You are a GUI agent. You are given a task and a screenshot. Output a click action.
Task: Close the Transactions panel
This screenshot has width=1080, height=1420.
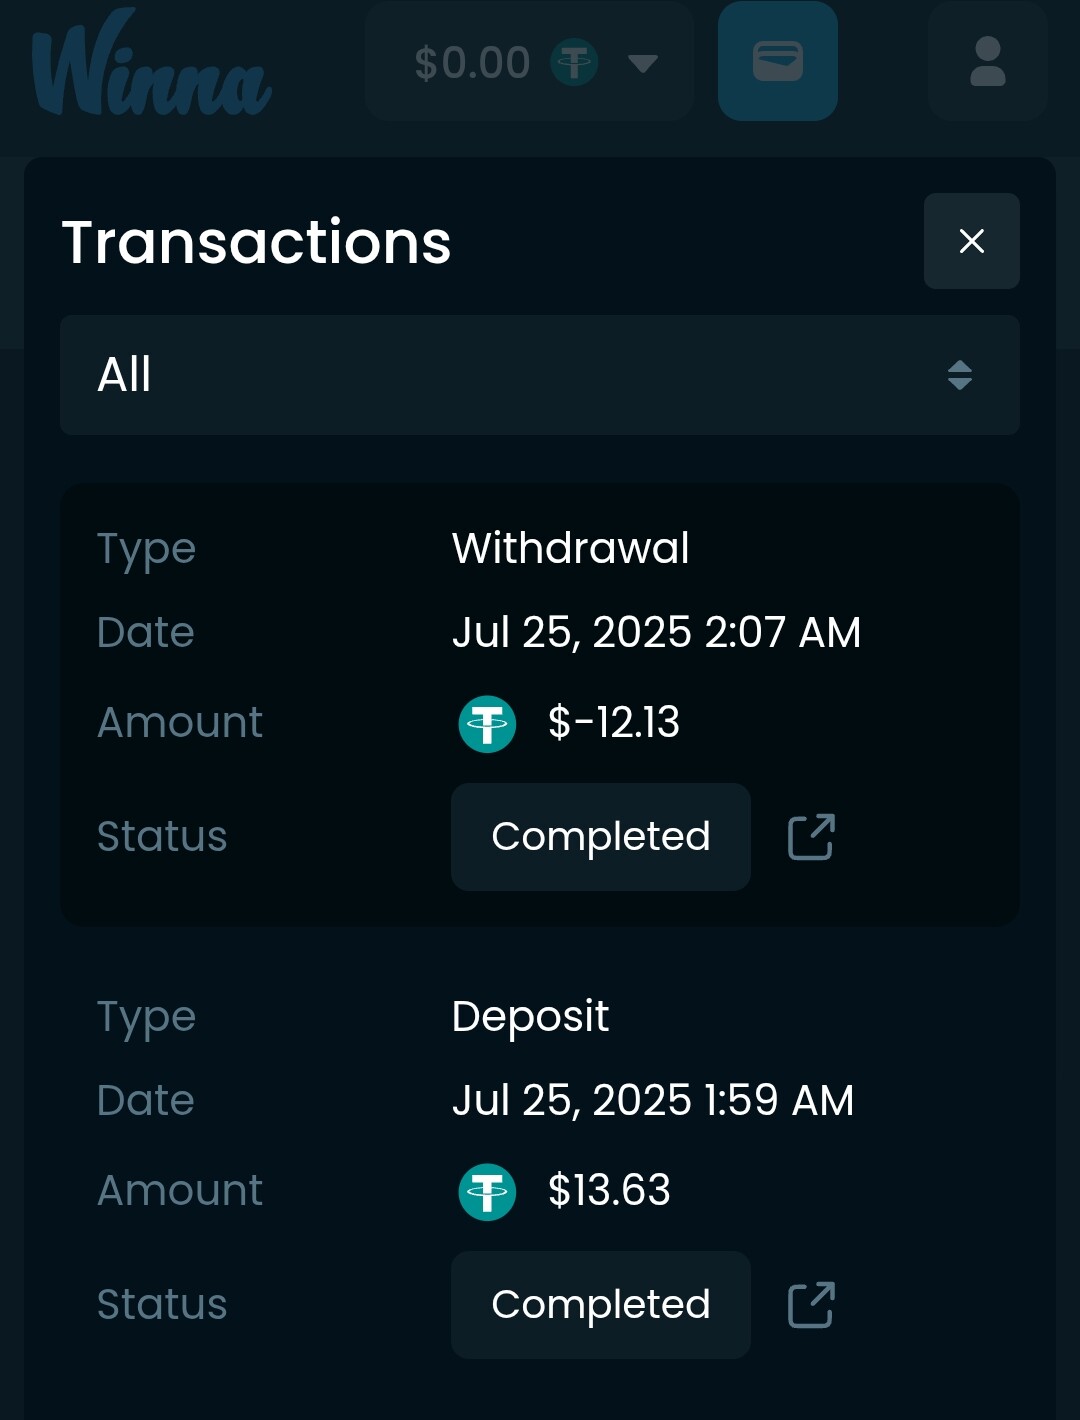971,241
